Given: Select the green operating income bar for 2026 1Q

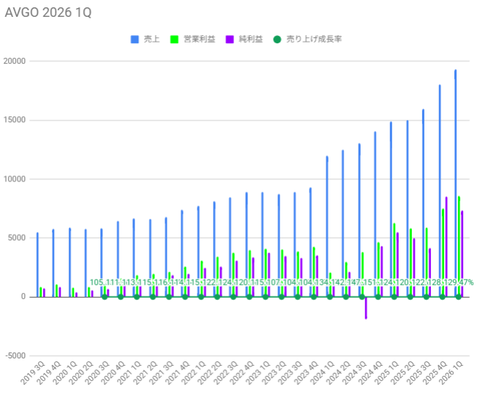Looking at the screenshot, I should click(x=459, y=246).
